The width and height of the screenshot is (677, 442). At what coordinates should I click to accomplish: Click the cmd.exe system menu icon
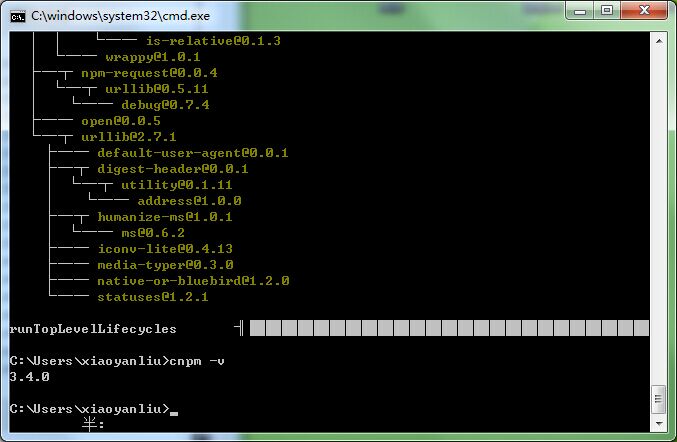click(18, 17)
